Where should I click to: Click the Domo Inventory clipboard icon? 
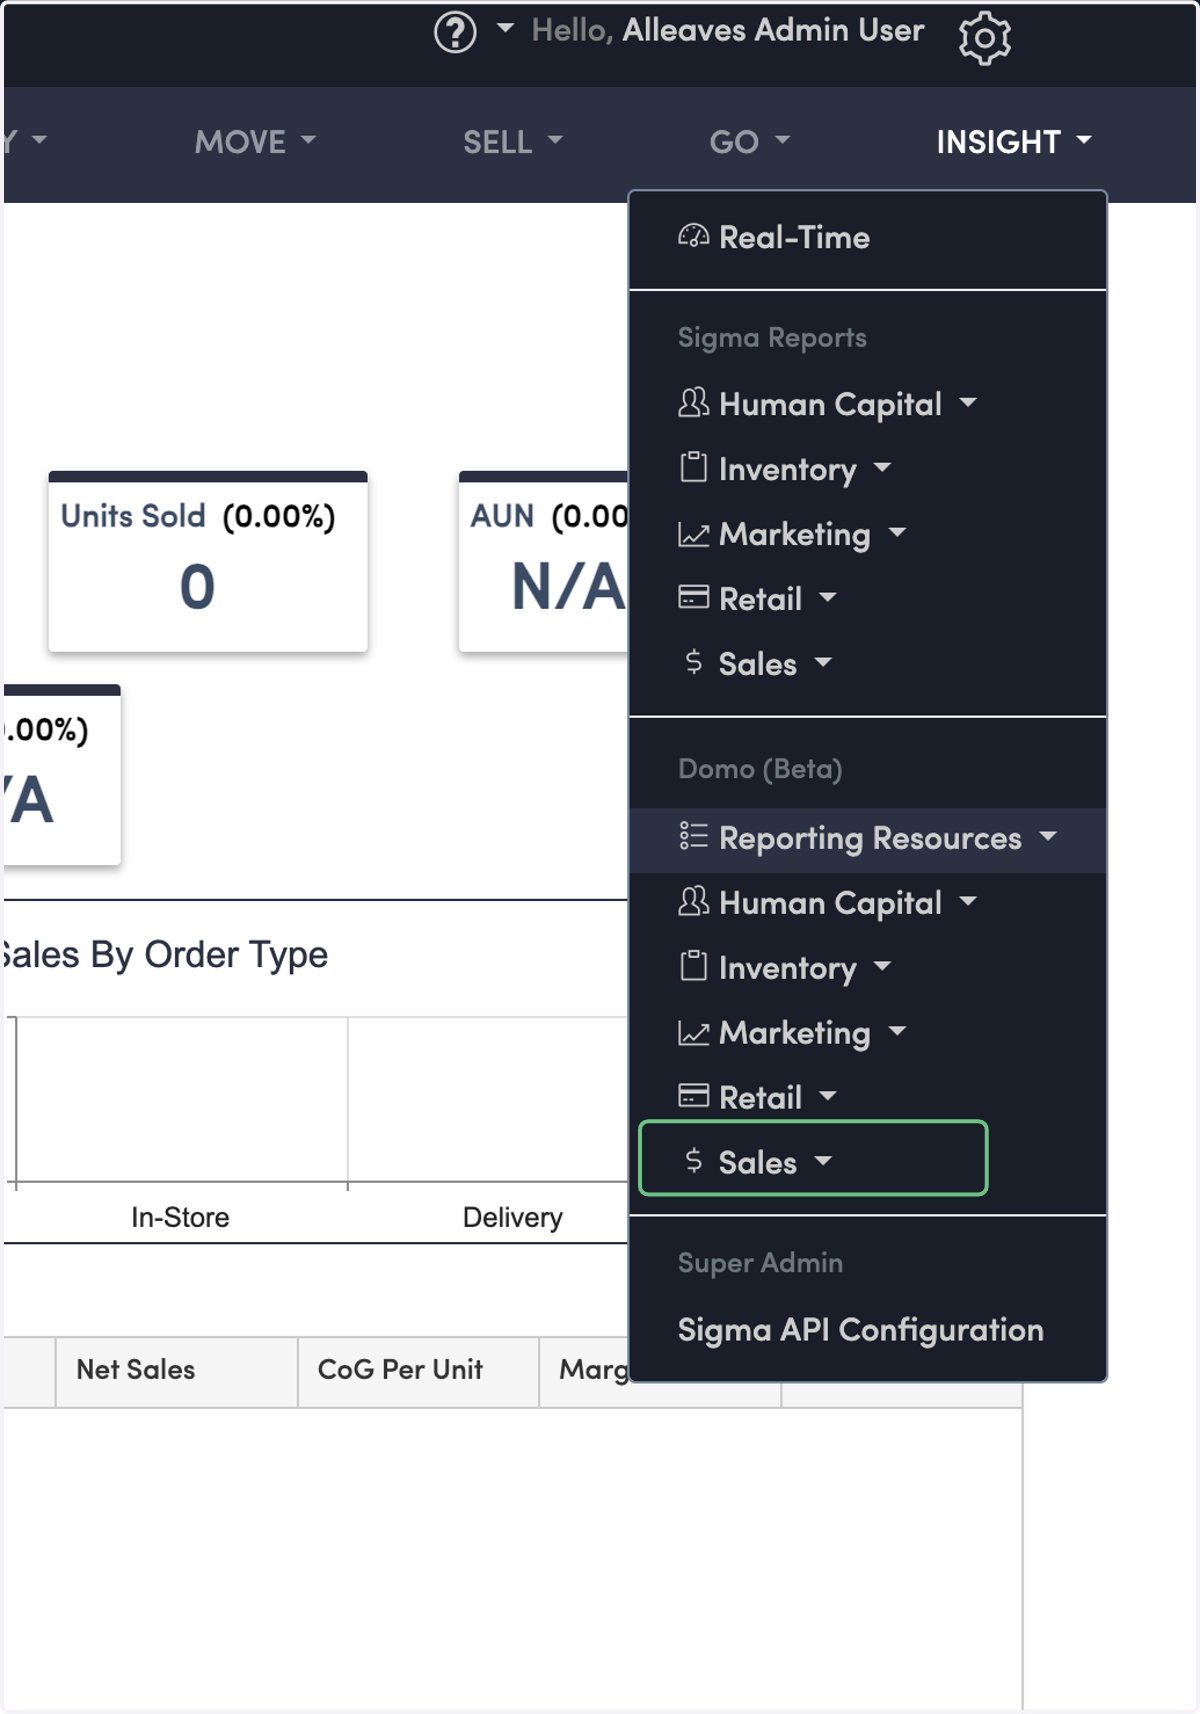[x=693, y=967]
